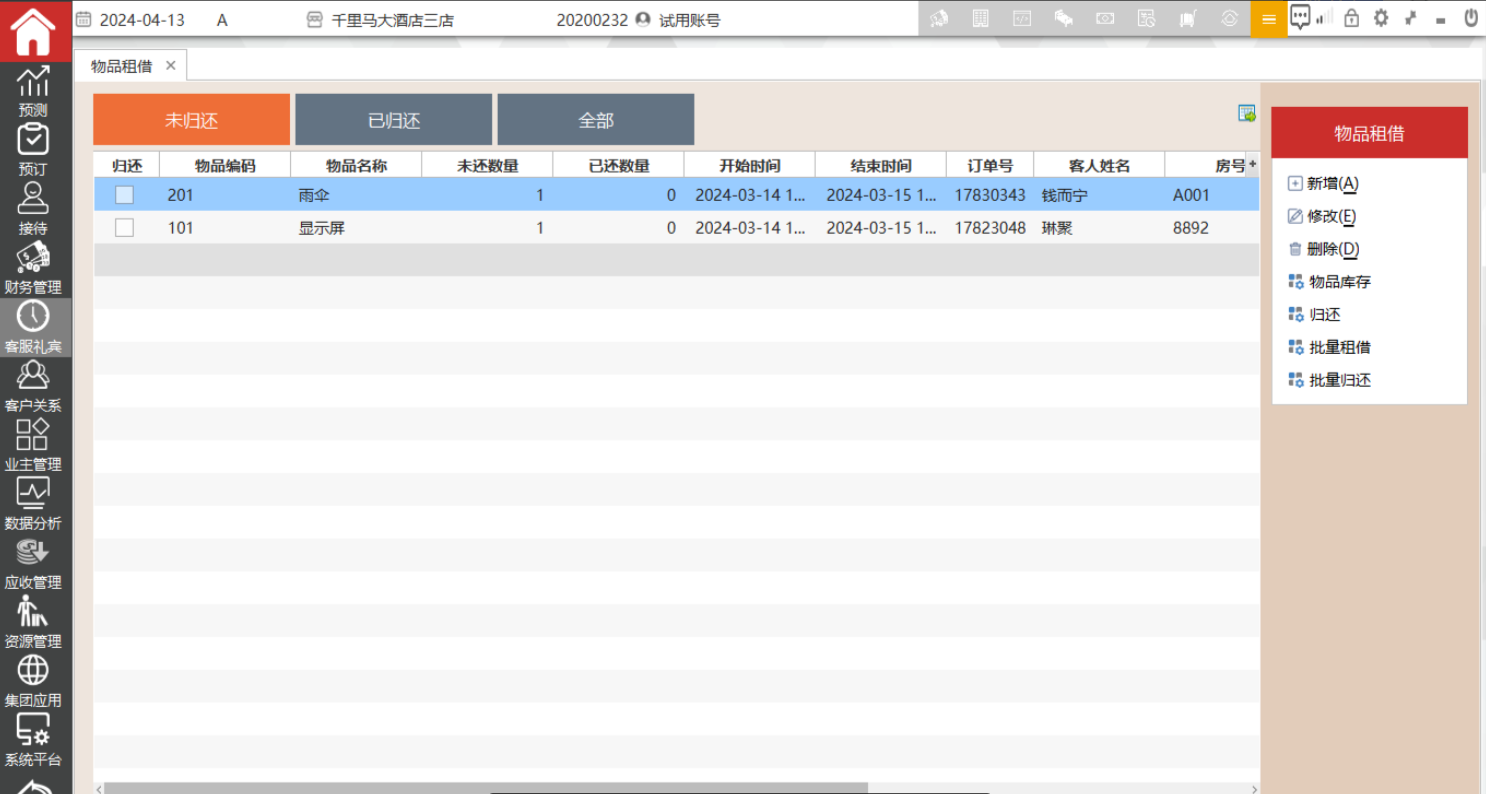Expand the column chooser beside 房号 header
Viewport: 1486px width, 794px height.
[1252, 164]
